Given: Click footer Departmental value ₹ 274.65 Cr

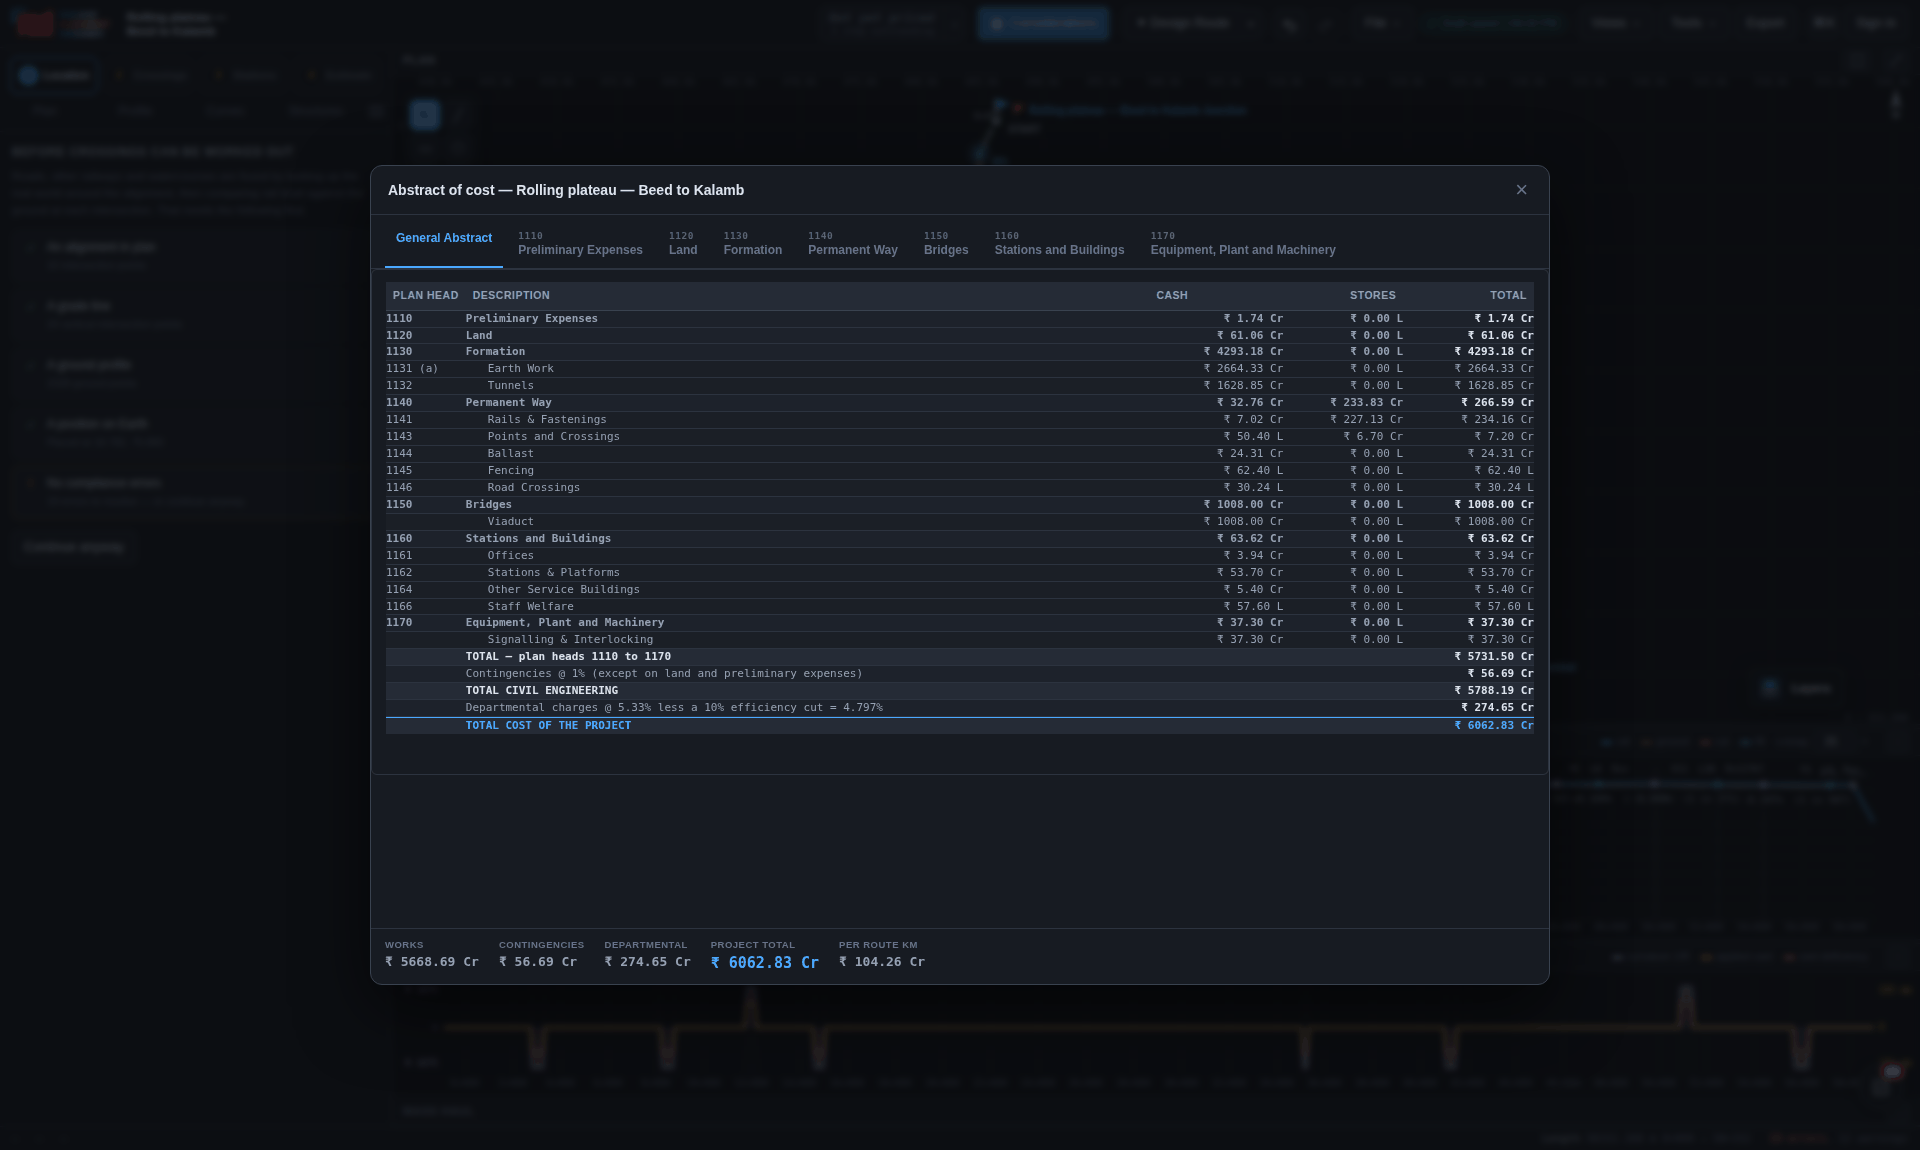Looking at the screenshot, I should (647, 962).
